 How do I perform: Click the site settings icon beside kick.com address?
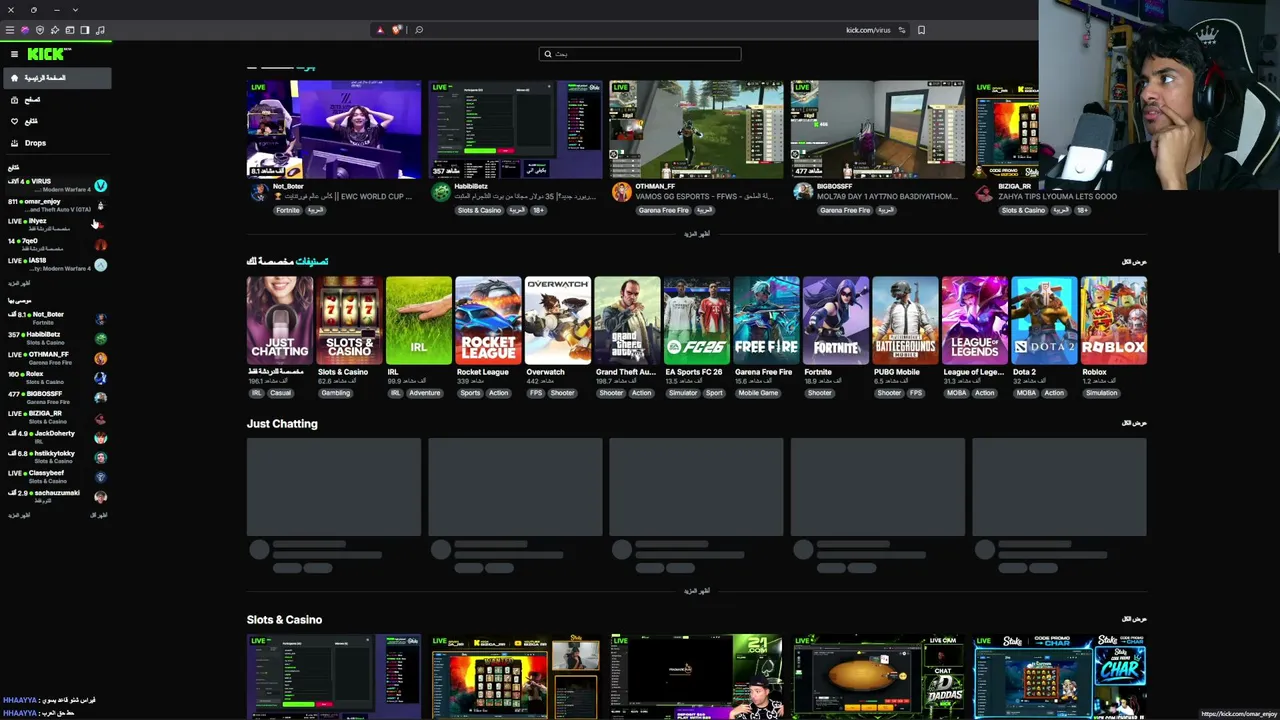[x=901, y=30]
